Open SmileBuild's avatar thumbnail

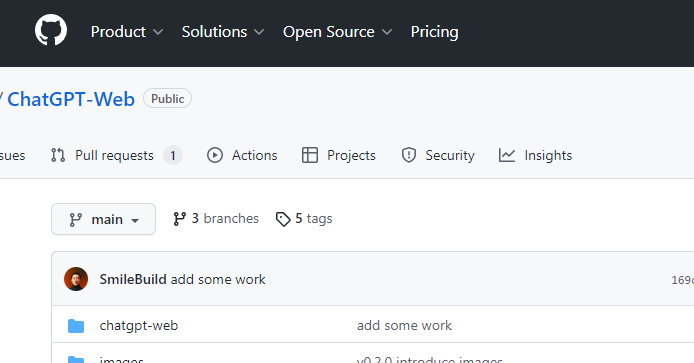(76, 279)
